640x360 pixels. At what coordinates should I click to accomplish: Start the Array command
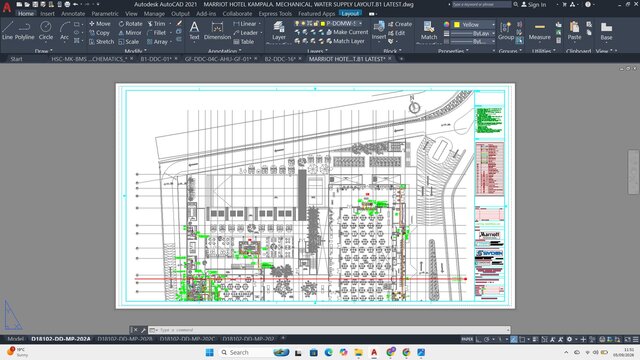pos(157,42)
